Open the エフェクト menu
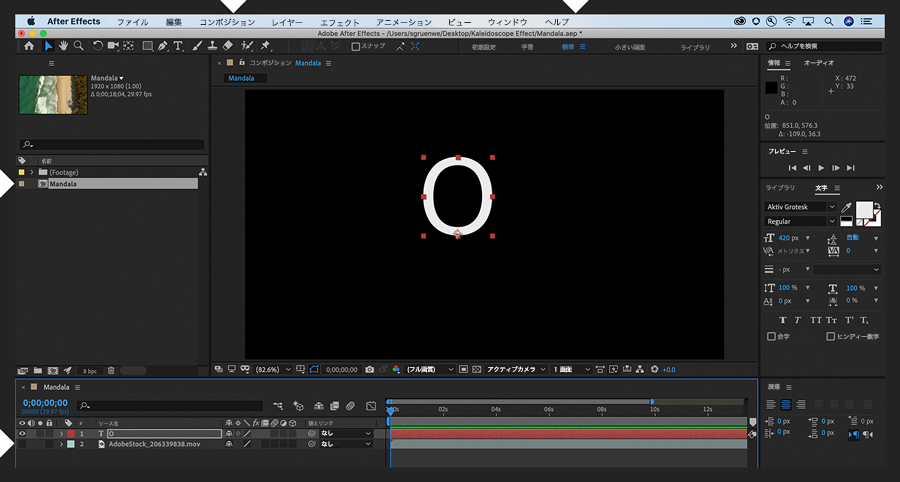Screen dimensions: 900x482 pyautogui.click(x=340, y=22)
